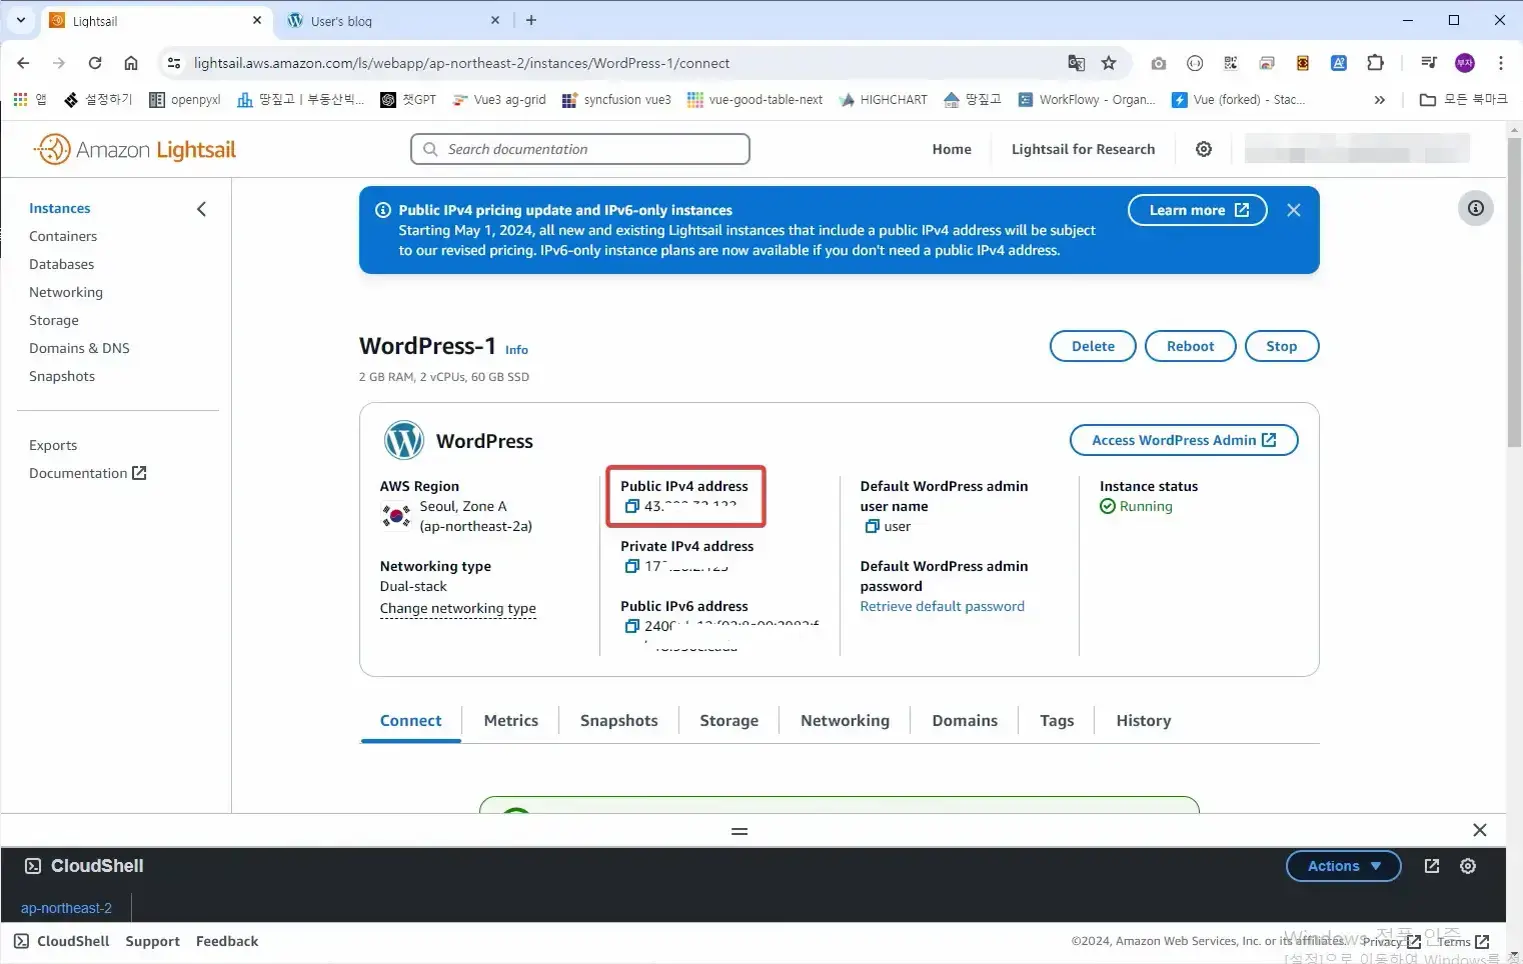1523x964 pixels.
Task: Click the translate page icon in address bar
Action: [1077, 63]
